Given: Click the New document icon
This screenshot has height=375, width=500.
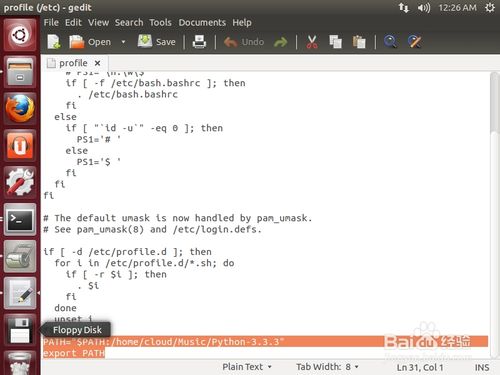Looking at the screenshot, I should (x=54, y=42).
